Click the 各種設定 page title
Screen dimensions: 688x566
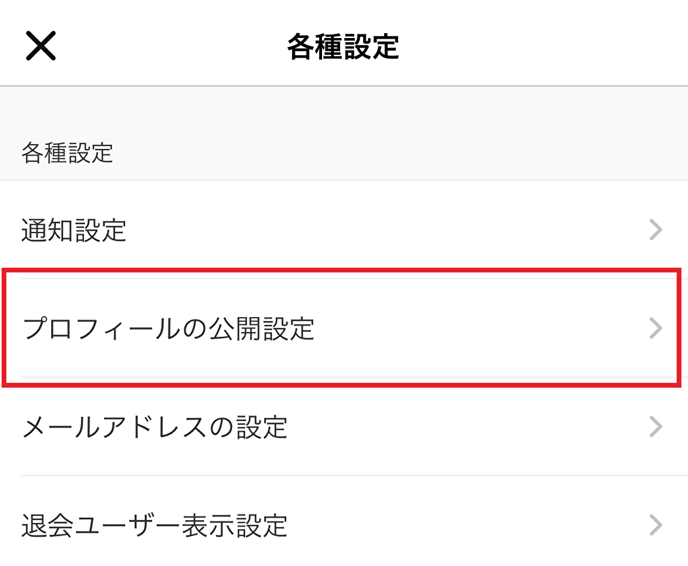pos(343,46)
